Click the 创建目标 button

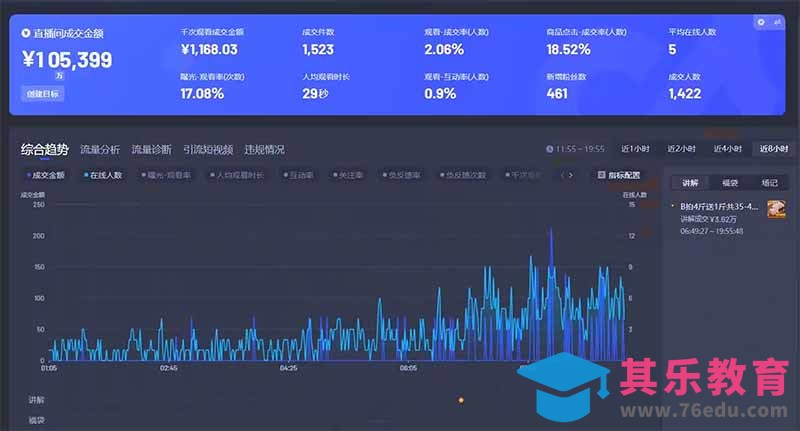tap(41, 94)
